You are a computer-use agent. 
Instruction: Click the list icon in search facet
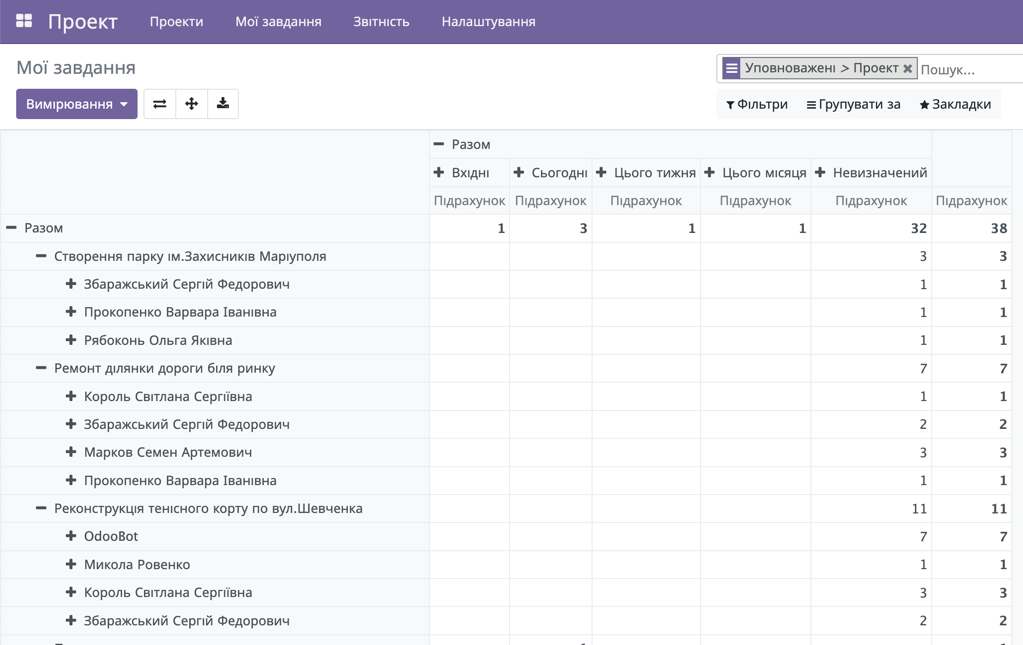[732, 68]
